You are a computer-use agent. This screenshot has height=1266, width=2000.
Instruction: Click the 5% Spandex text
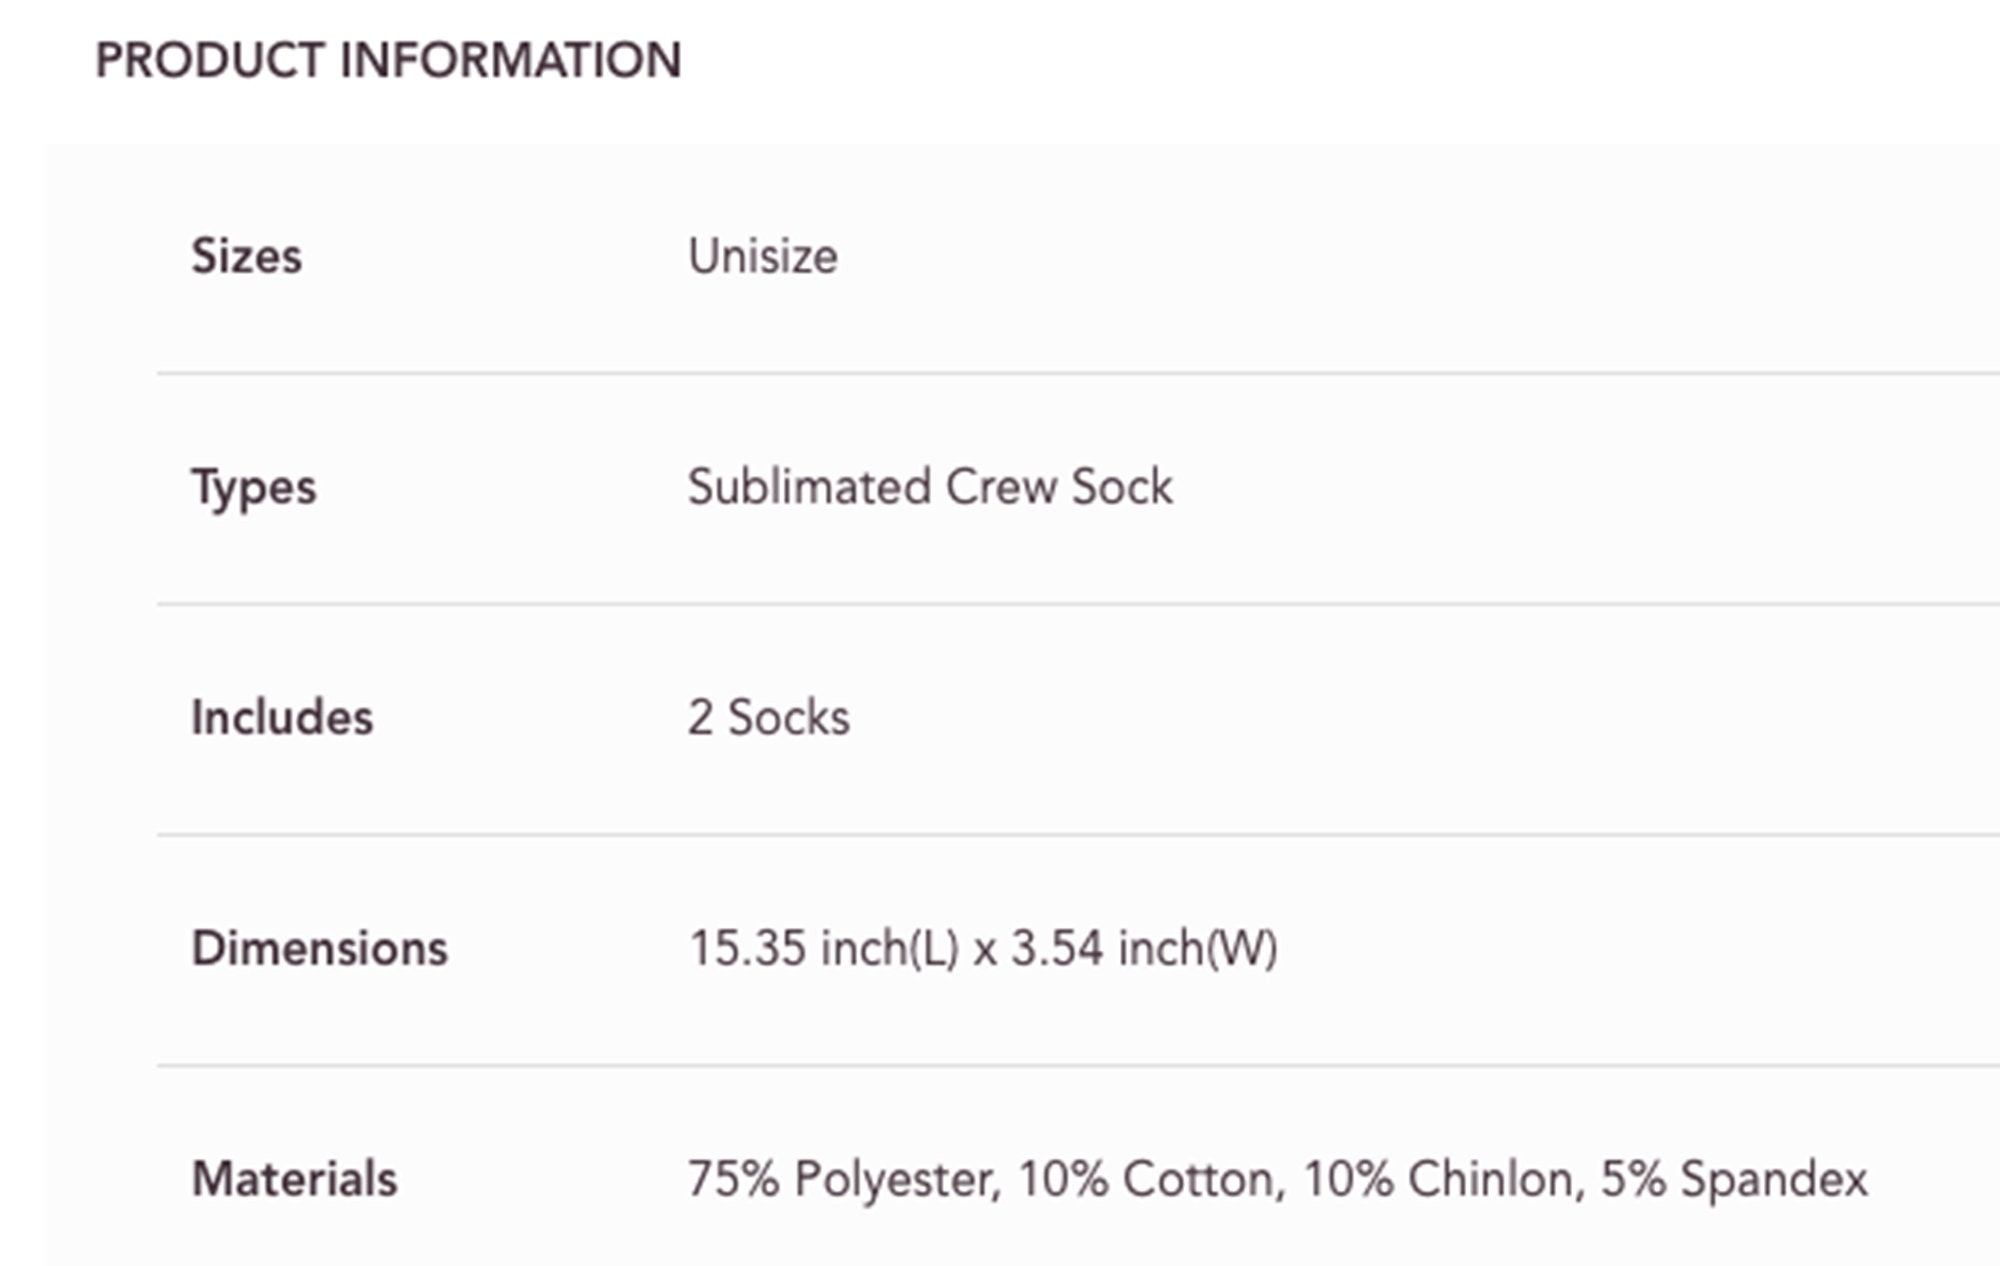pyautogui.click(x=1735, y=1180)
